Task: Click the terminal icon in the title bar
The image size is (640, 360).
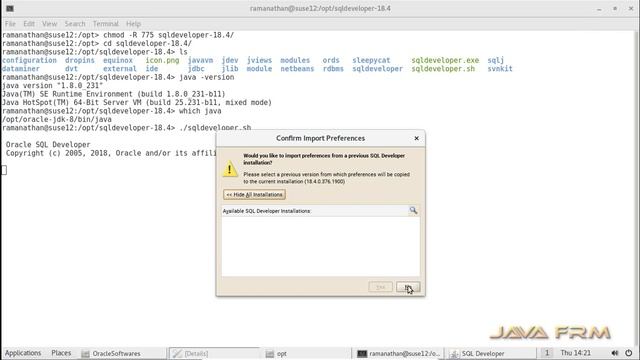Action: [x=10, y=8]
